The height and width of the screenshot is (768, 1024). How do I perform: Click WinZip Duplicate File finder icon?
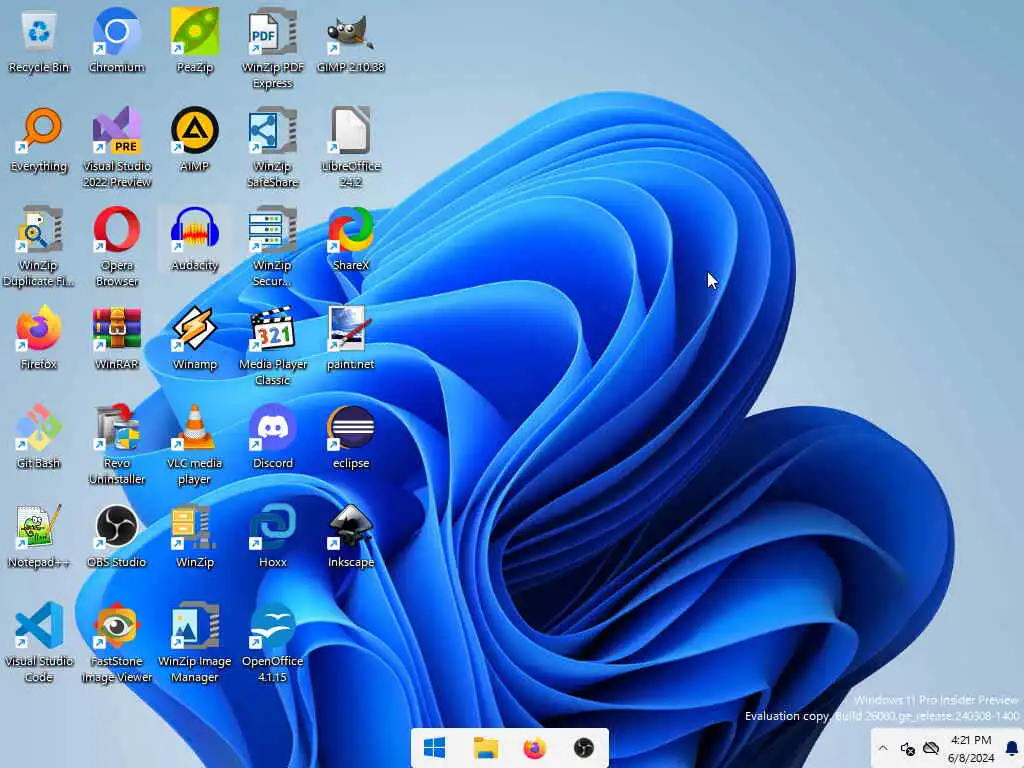tap(39, 247)
